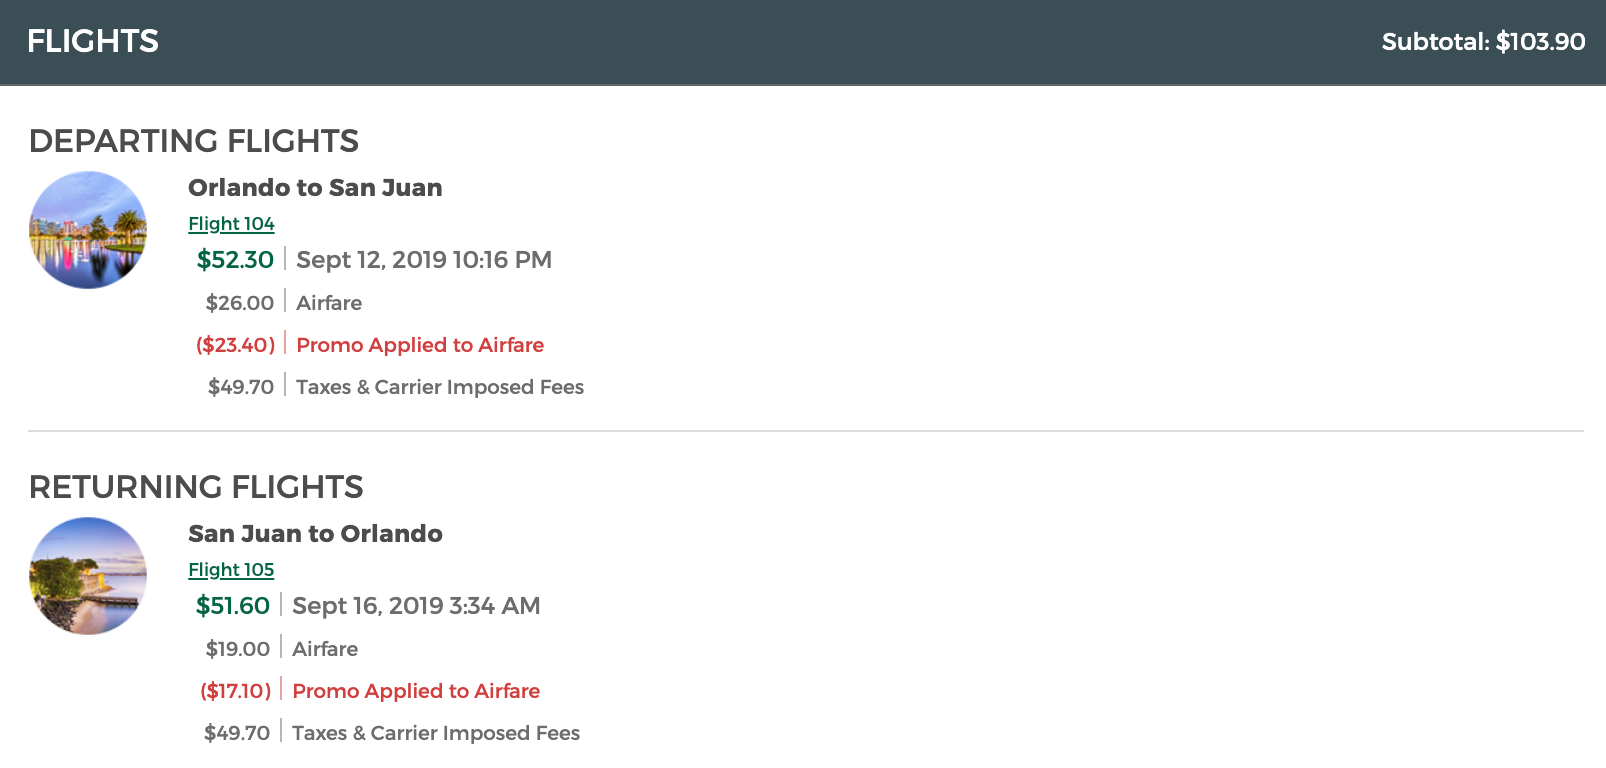This screenshot has height=768, width=1606.
Task: Click the $52.30 departing flight total
Action: (235, 260)
